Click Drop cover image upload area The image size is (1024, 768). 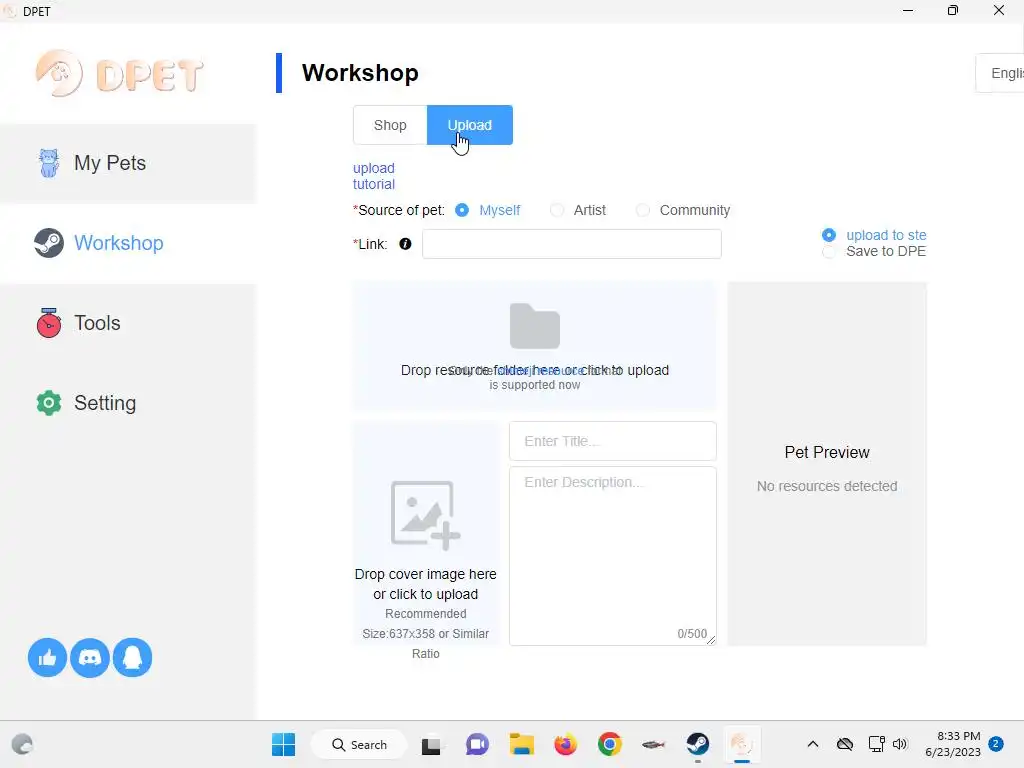426,534
